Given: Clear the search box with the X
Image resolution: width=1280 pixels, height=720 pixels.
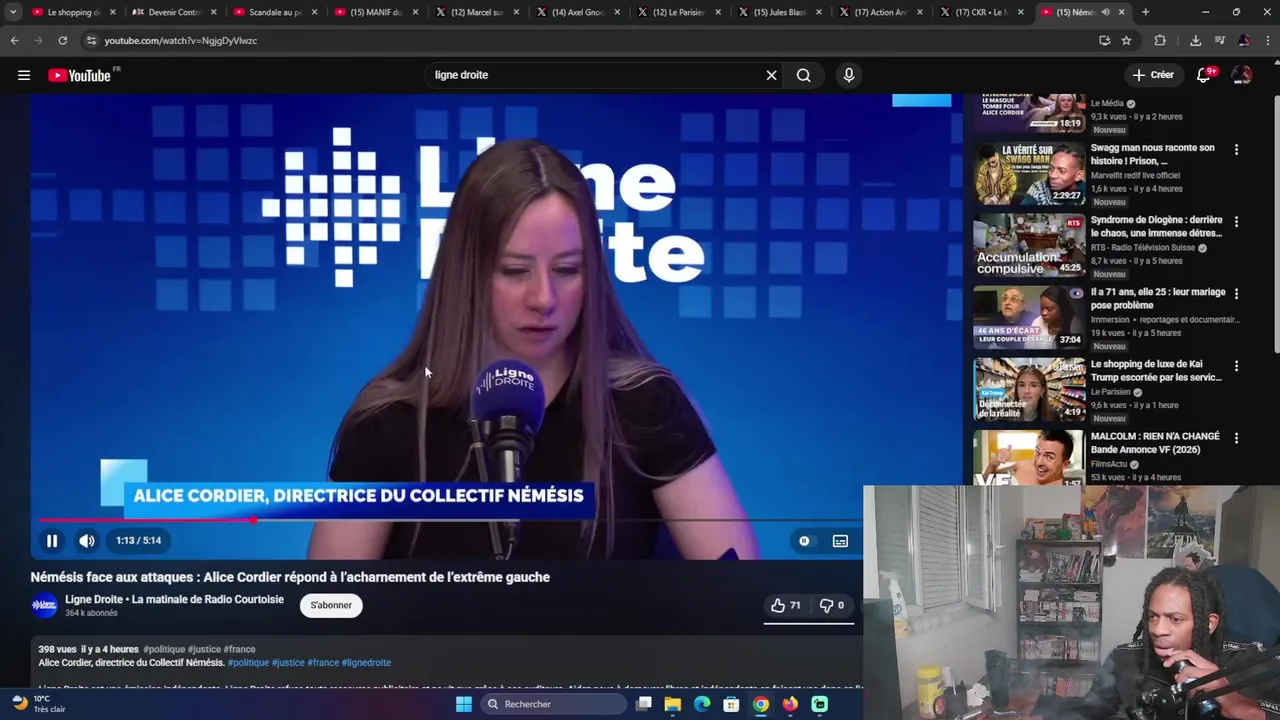Looking at the screenshot, I should coord(771,75).
